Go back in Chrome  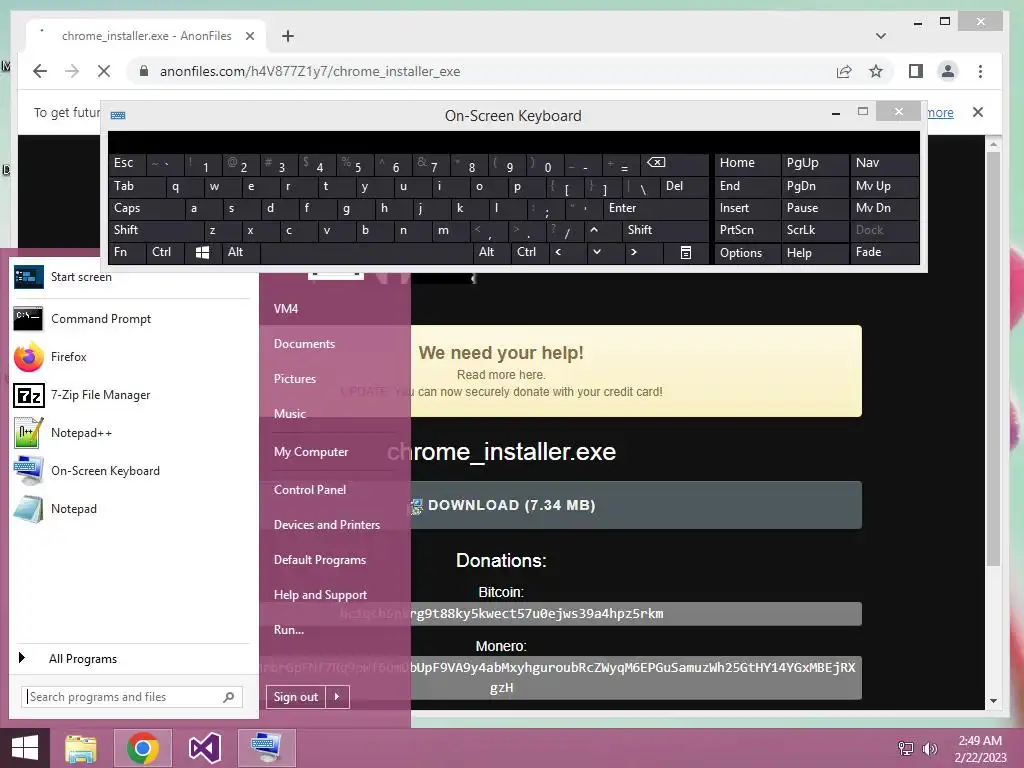(x=40, y=71)
